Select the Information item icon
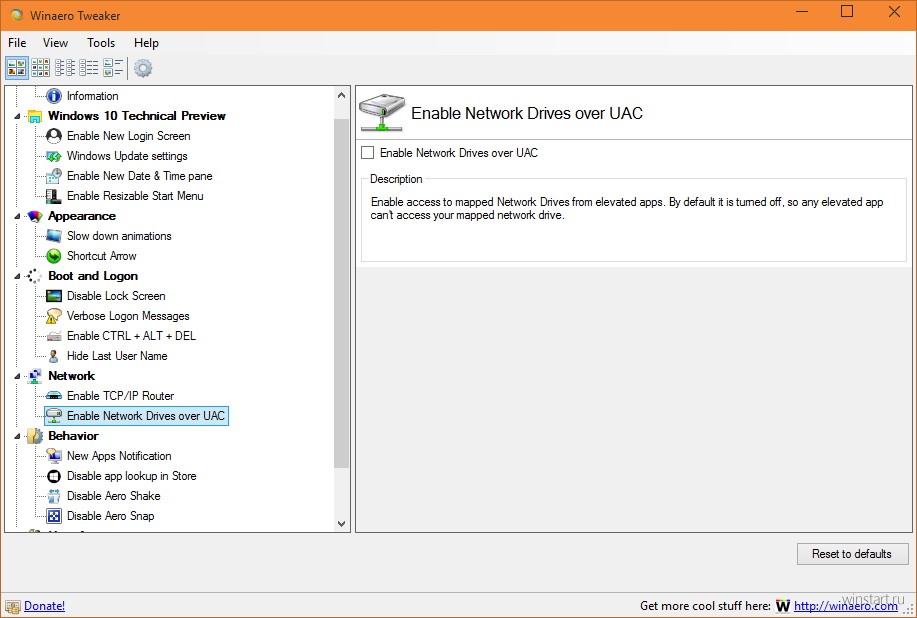This screenshot has height=618, width=917. tap(54, 96)
